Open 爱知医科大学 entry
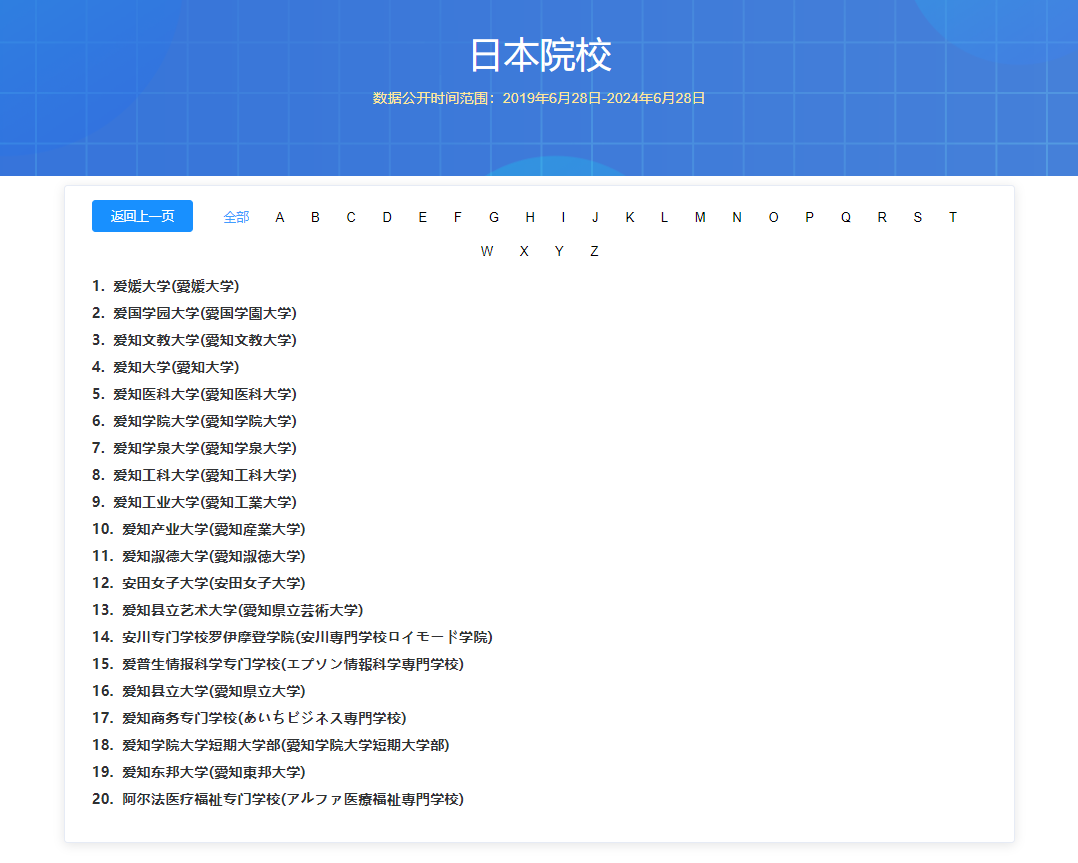Viewport: 1078px width, 863px height. [x=205, y=394]
